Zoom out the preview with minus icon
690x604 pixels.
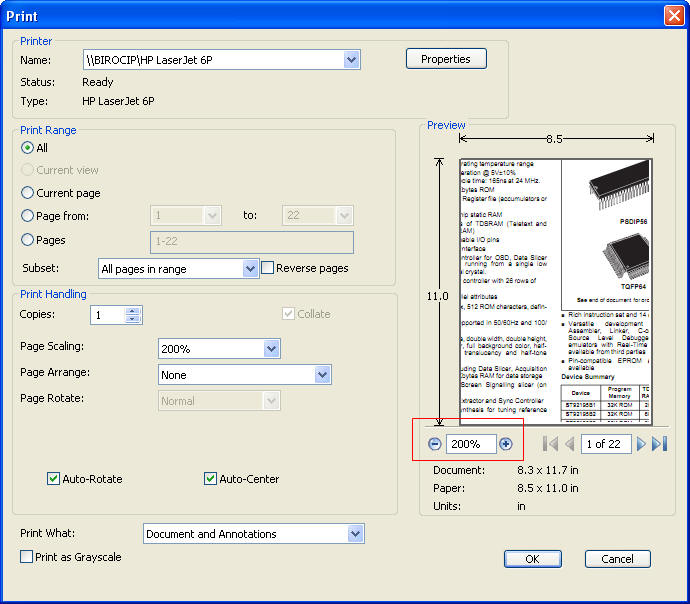(434, 444)
